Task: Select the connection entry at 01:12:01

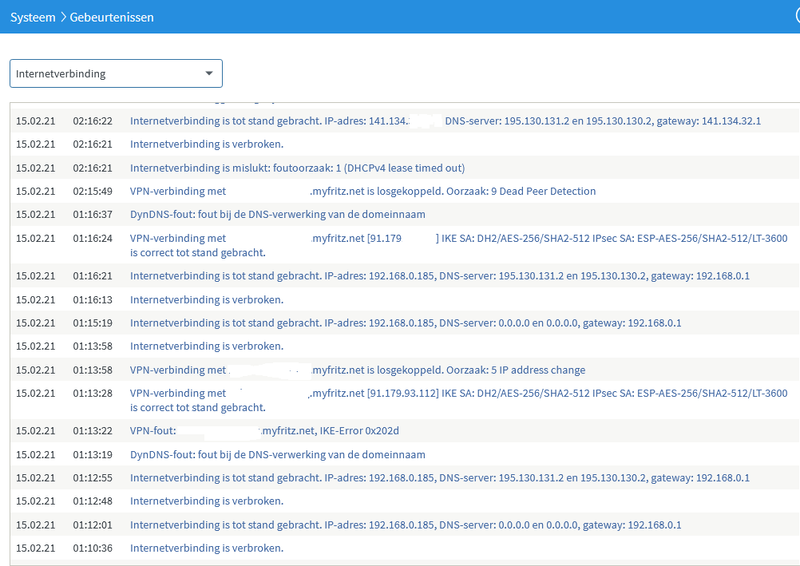Action: pos(405,525)
